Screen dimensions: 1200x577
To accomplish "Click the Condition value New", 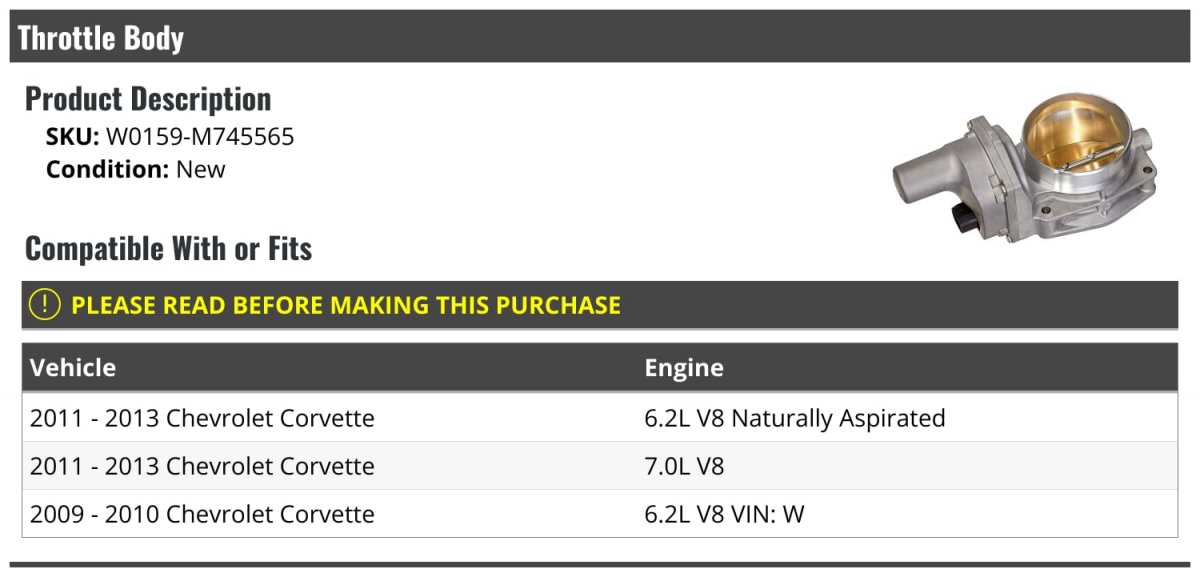I will pyautogui.click(x=201, y=170).
